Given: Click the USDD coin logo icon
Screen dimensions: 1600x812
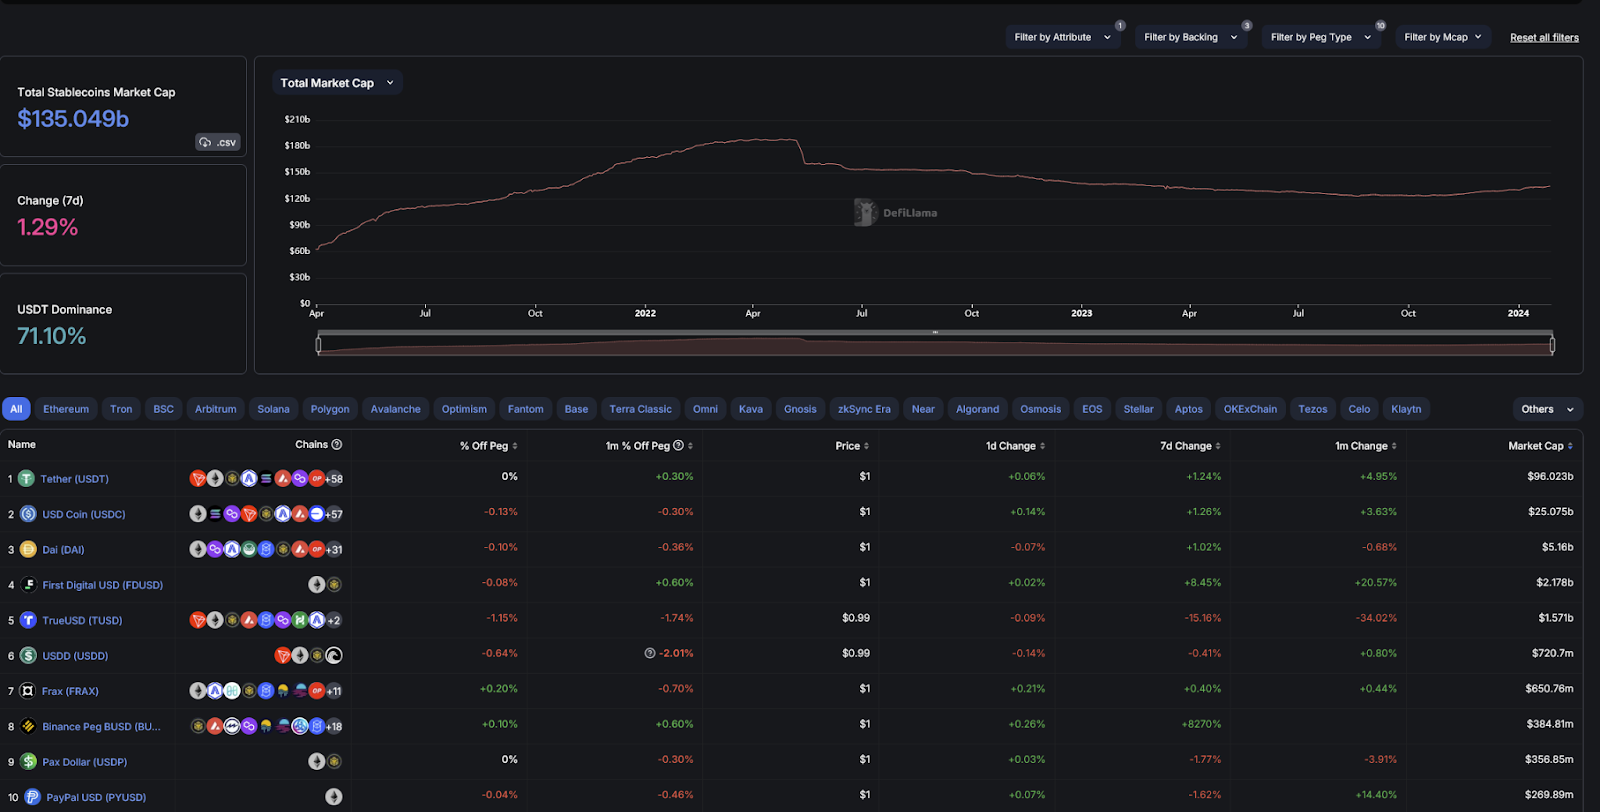Looking at the screenshot, I should click(28, 656).
